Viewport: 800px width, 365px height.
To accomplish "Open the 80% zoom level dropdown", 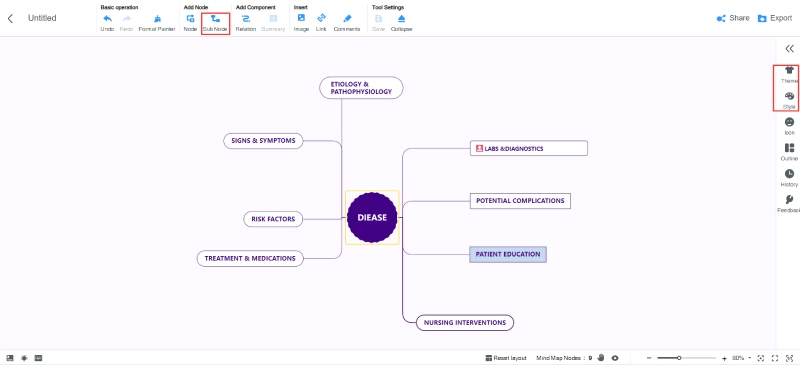I will coord(742,358).
